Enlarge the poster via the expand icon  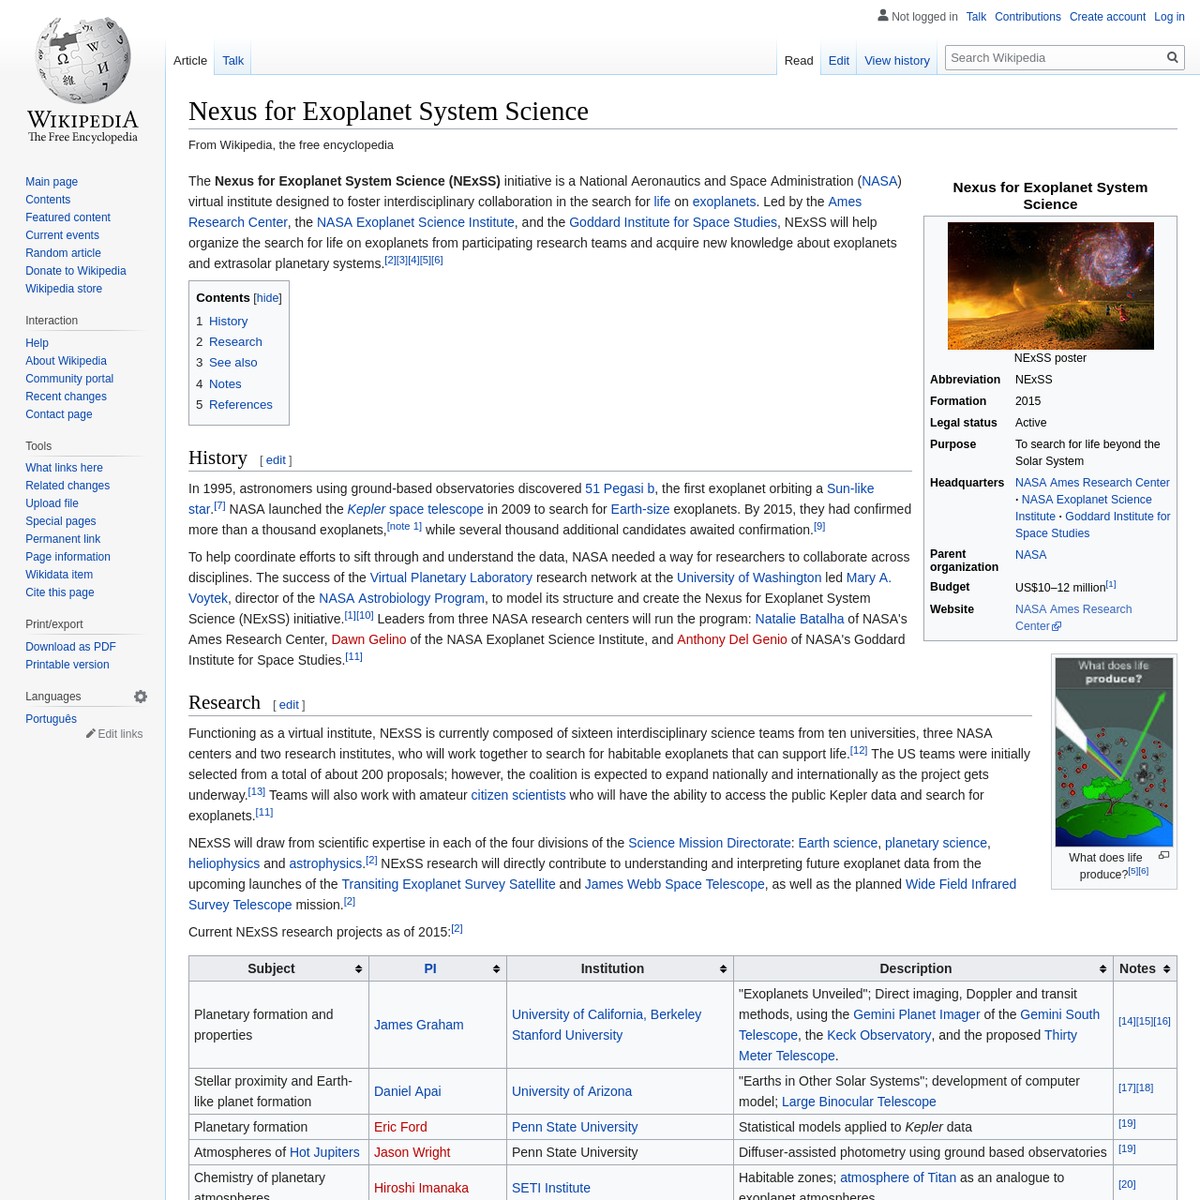point(1163,855)
